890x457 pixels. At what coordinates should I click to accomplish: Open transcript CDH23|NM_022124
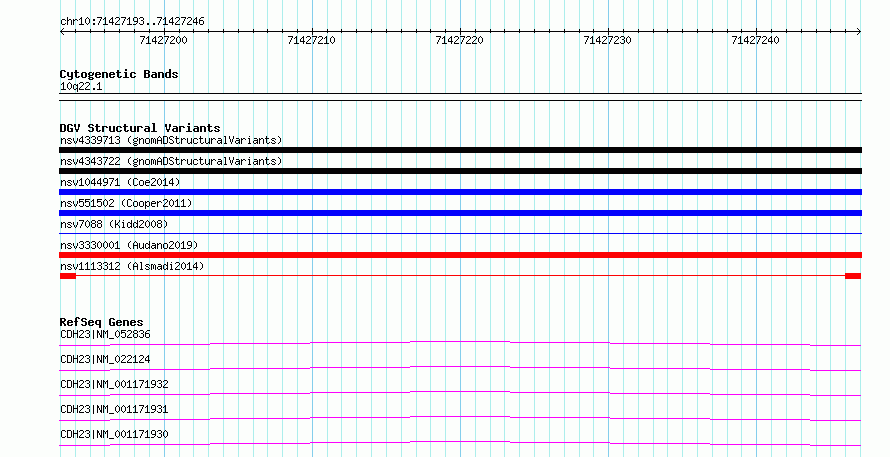tap(105, 359)
